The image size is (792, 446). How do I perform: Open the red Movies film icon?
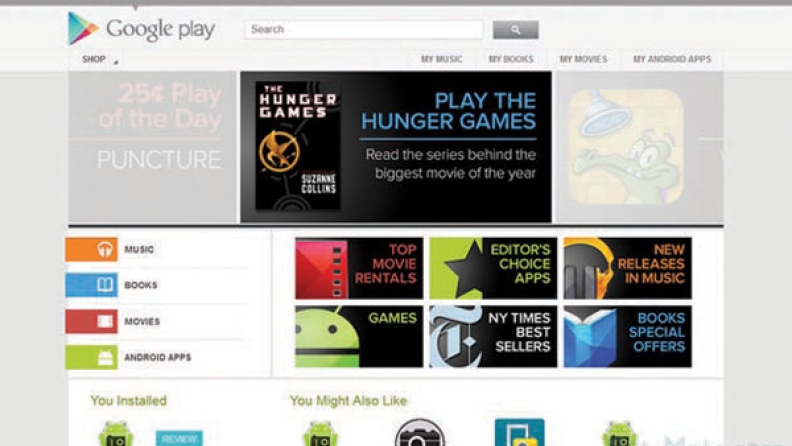91,321
